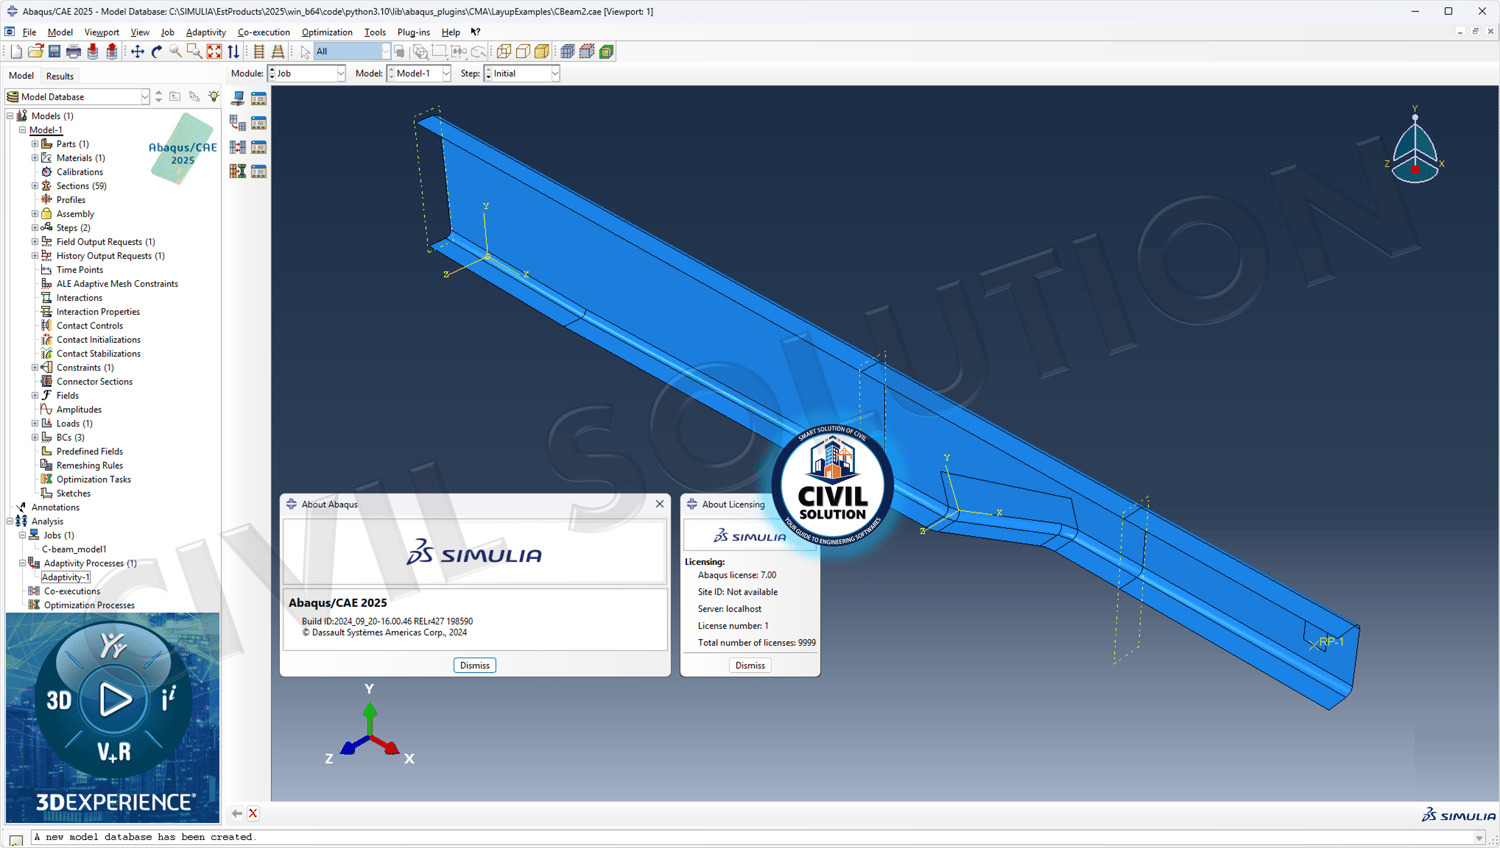1500x848 pixels.
Task: Open the Adaptivity menu
Action: coord(206,32)
